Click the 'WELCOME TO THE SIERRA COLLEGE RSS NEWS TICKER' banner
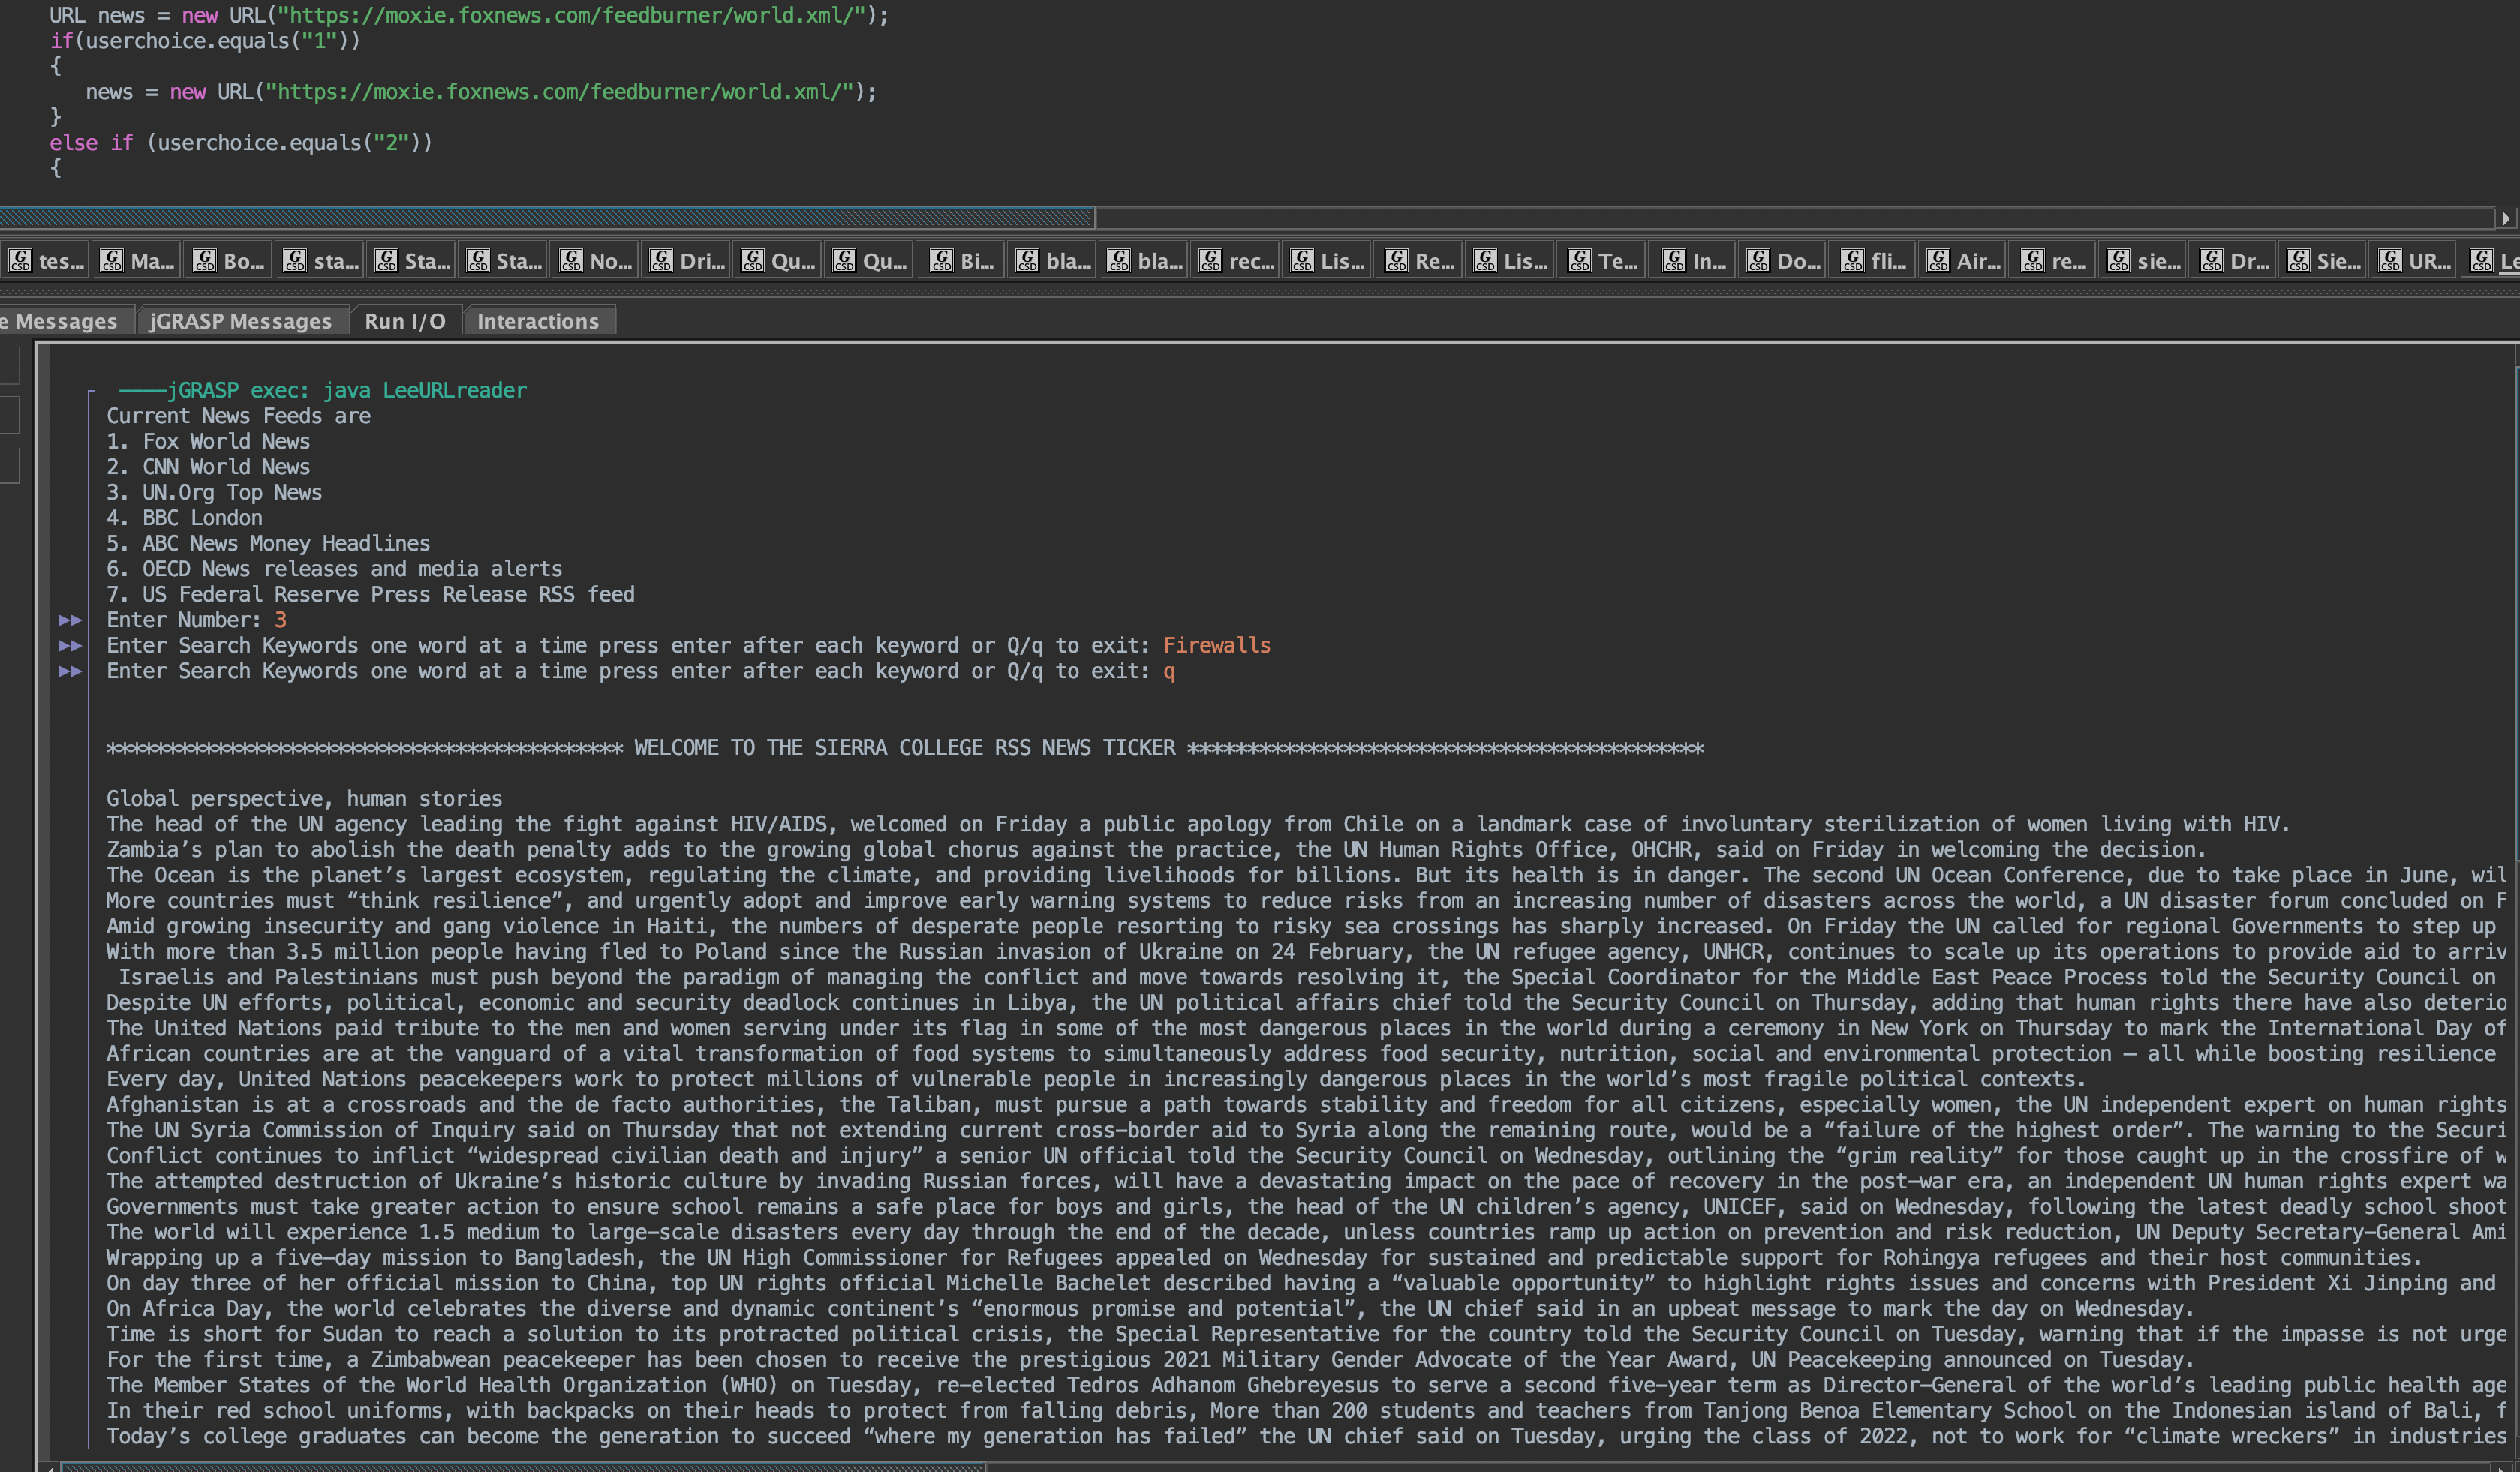The height and width of the screenshot is (1472, 2520). coord(904,748)
